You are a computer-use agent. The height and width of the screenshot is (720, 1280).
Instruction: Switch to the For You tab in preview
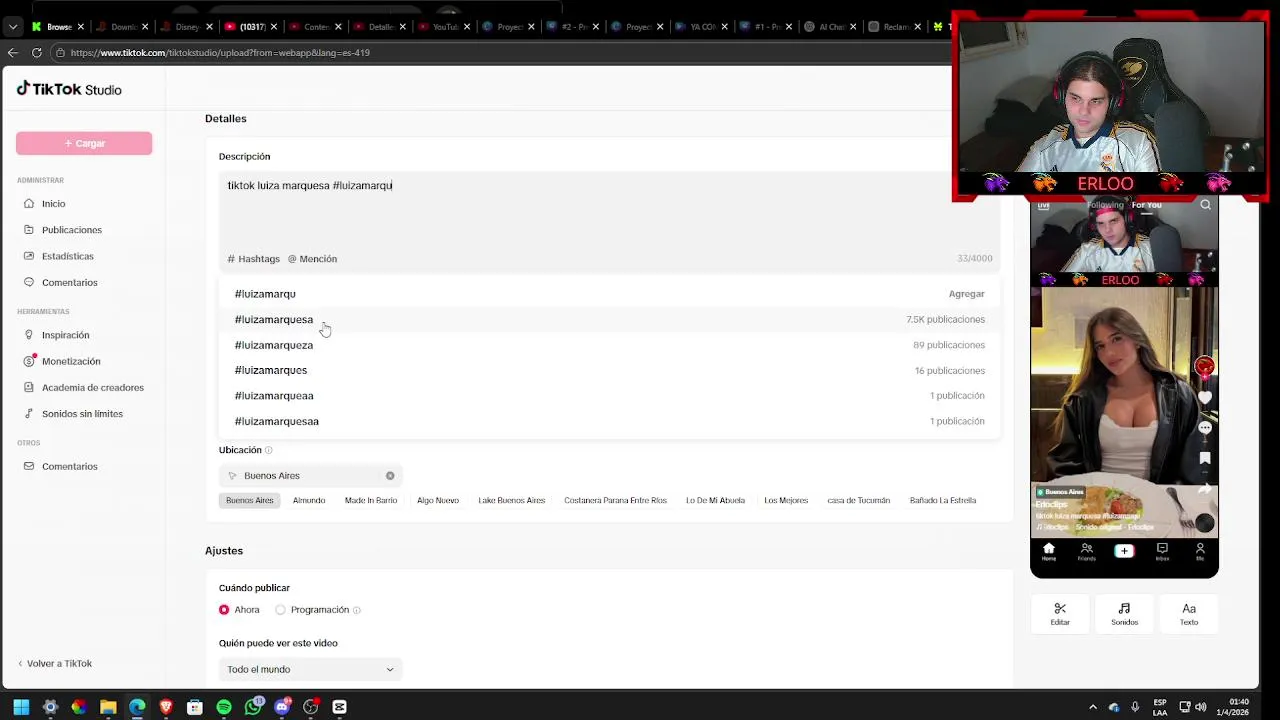pyautogui.click(x=1147, y=205)
